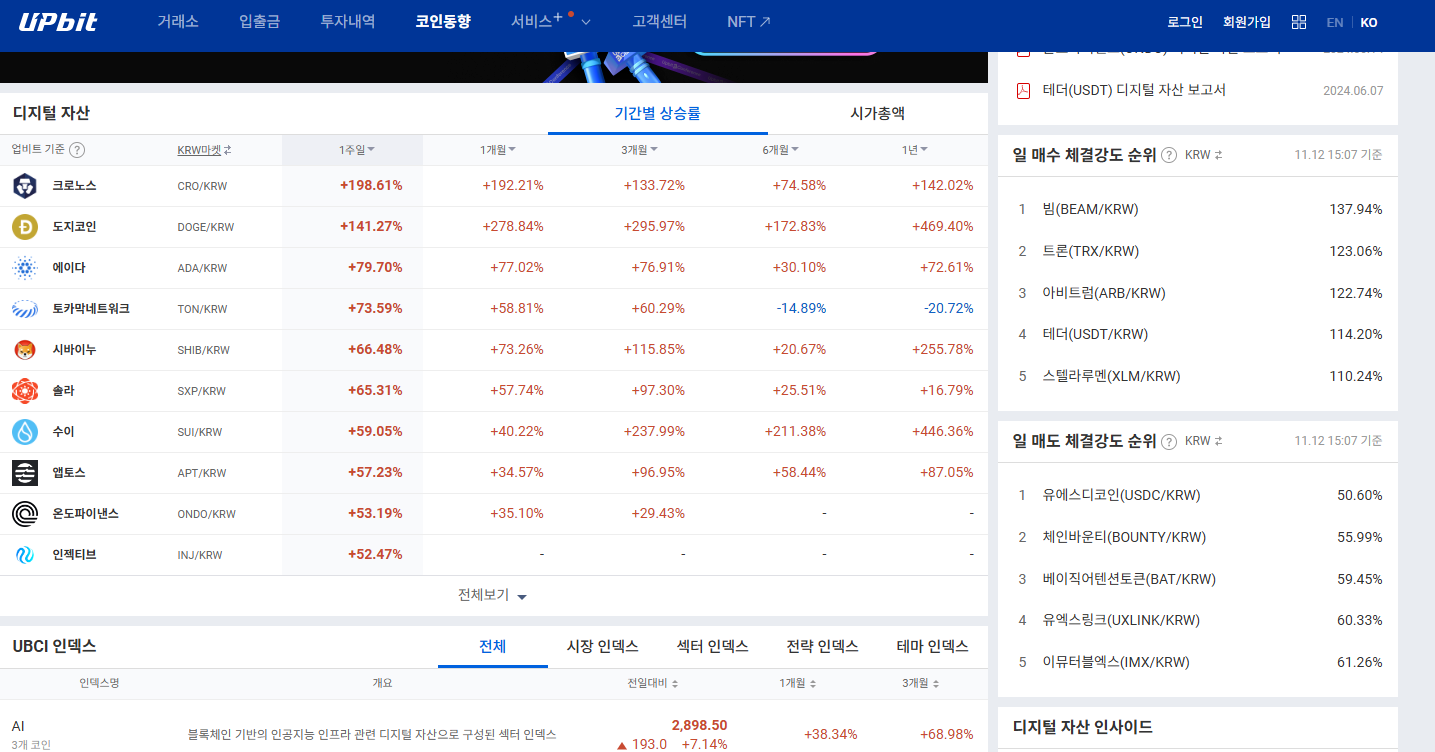Viewport: 1435px width, 752px height.
Task: Sort by 1주일 column
Action: (356, 150)
